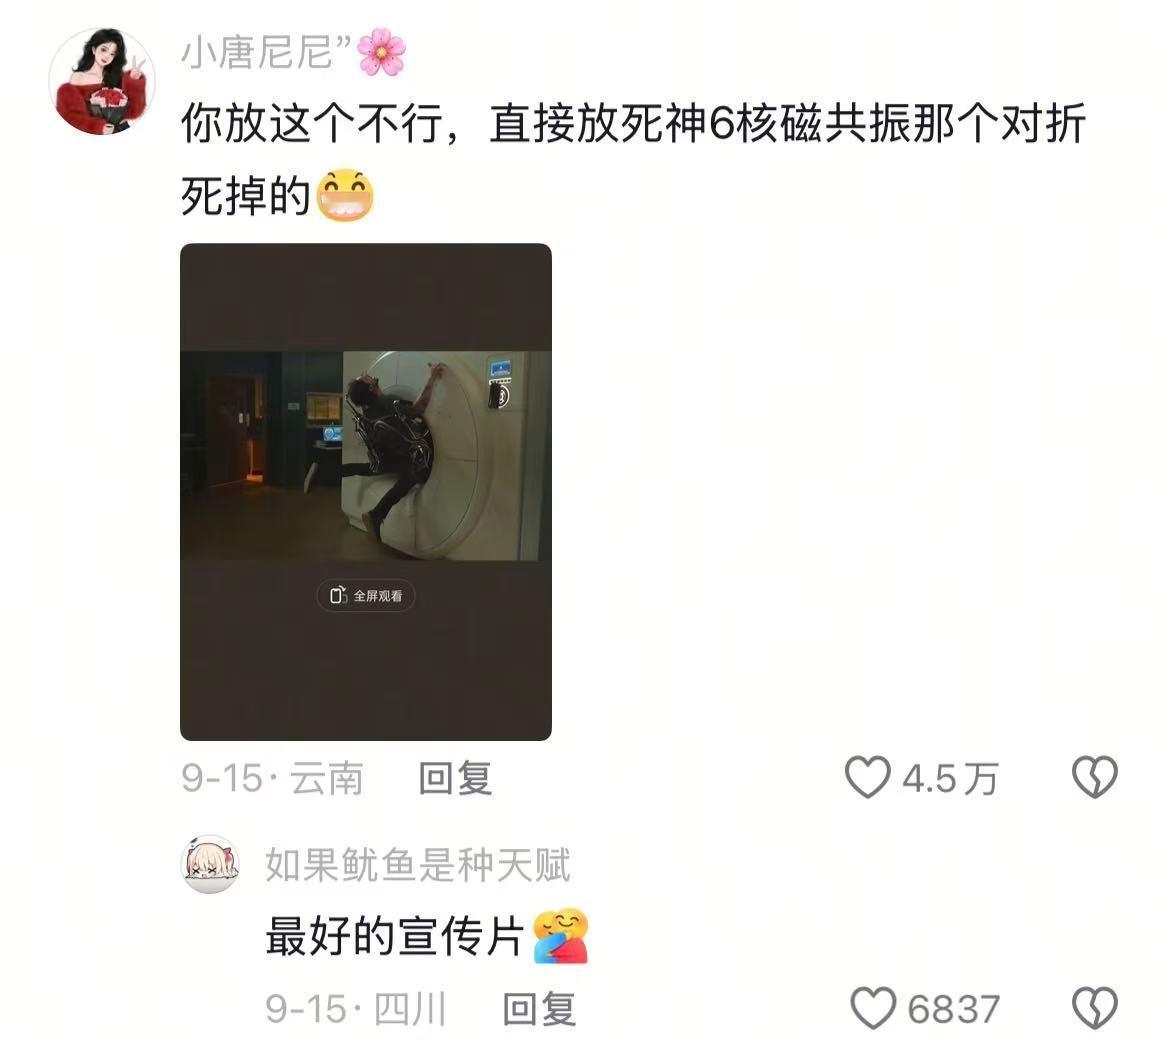Reply to the 最好的宣传片 comment
Screen dimensions: 1170x1054
(x=539, y=1008)
